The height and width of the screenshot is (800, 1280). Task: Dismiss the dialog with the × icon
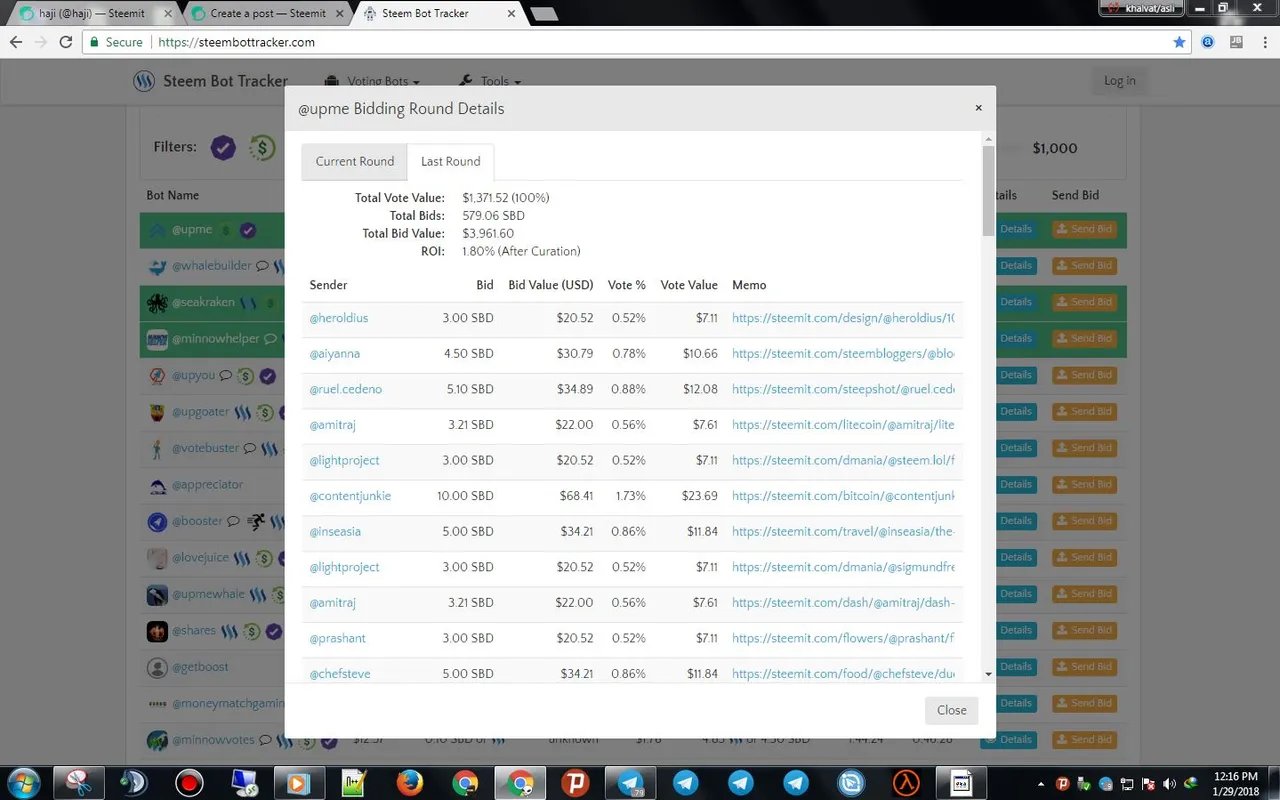(978, 108)
